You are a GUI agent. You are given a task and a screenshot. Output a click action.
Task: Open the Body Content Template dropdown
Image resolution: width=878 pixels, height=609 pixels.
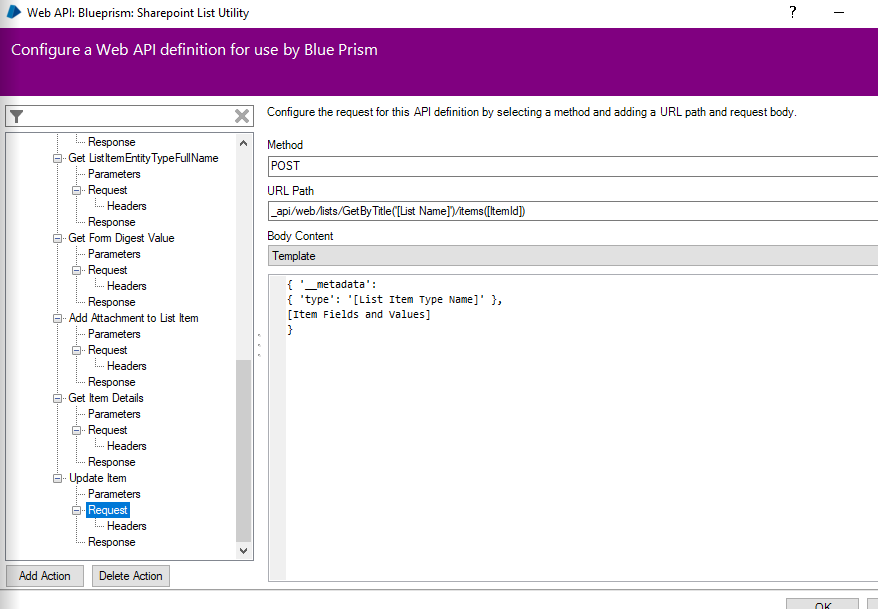click(572, 256)
